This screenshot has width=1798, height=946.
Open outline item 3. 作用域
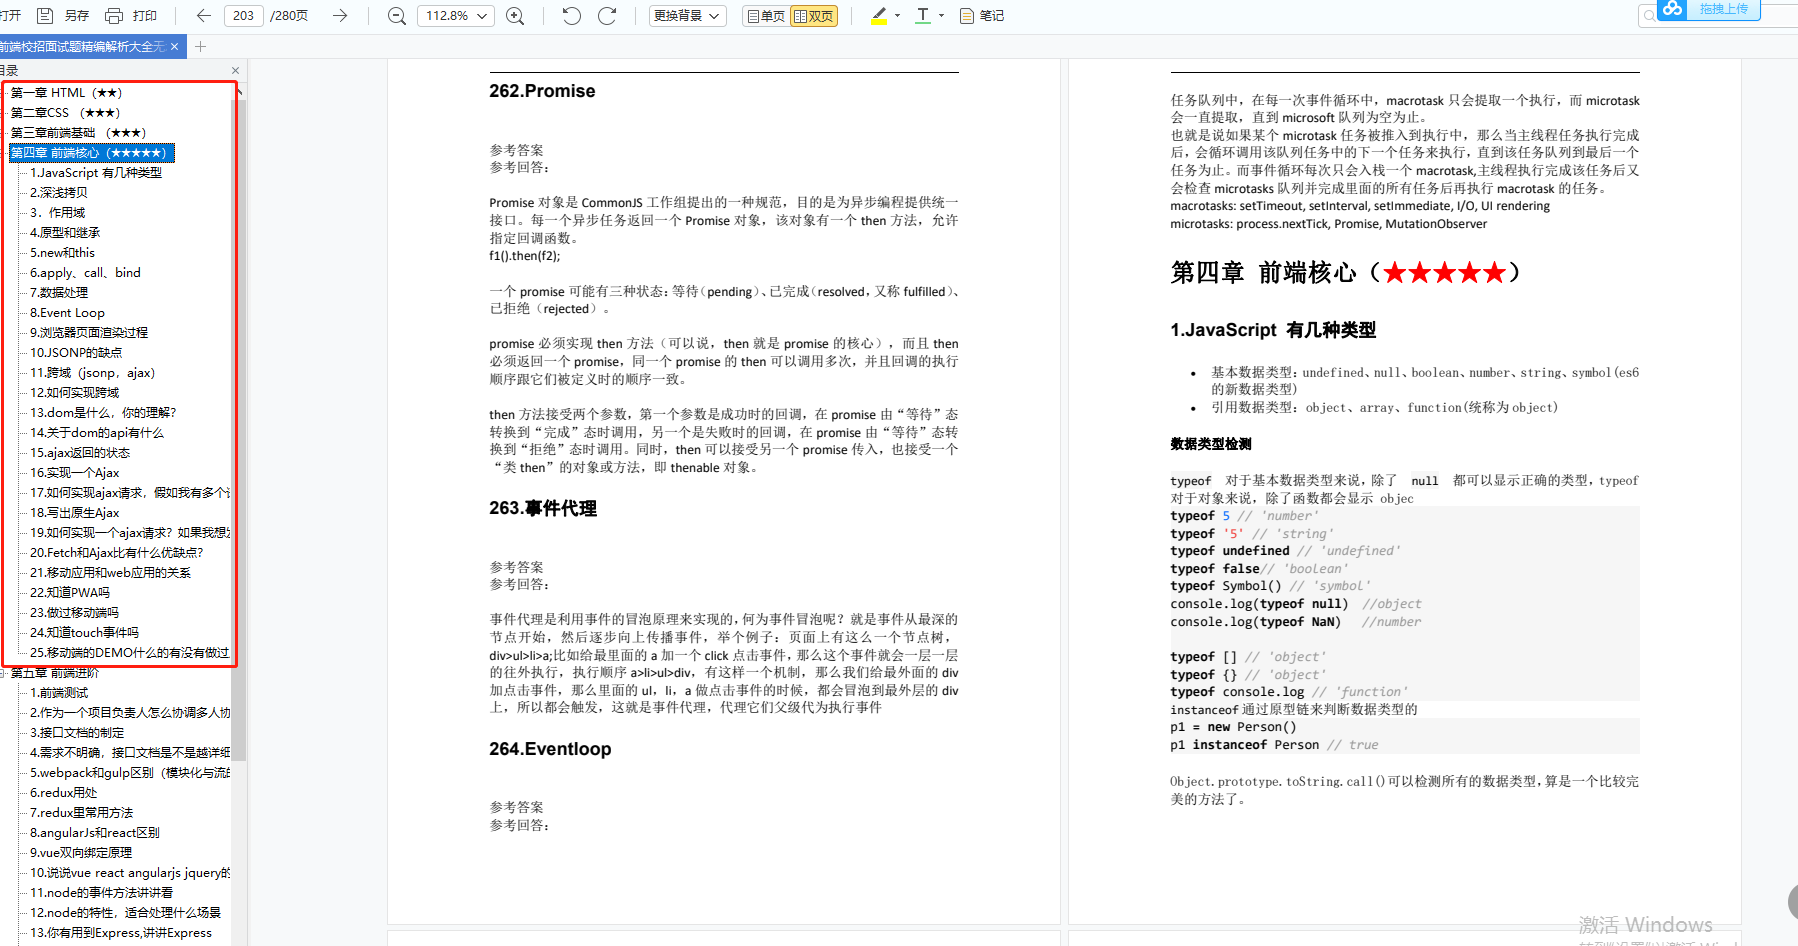click(x=58, y=213)
